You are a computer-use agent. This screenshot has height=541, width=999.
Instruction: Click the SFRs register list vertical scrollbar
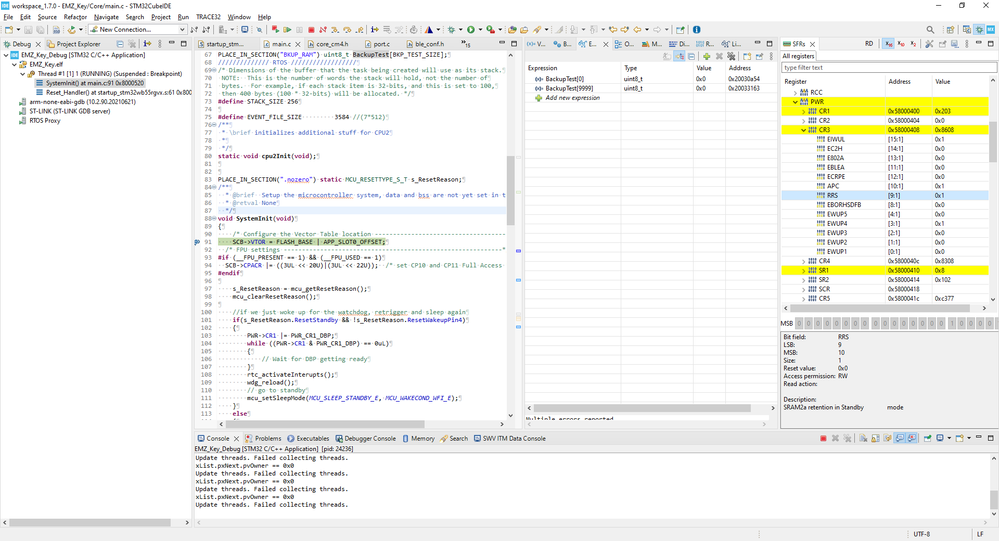(x=993, y=141)
